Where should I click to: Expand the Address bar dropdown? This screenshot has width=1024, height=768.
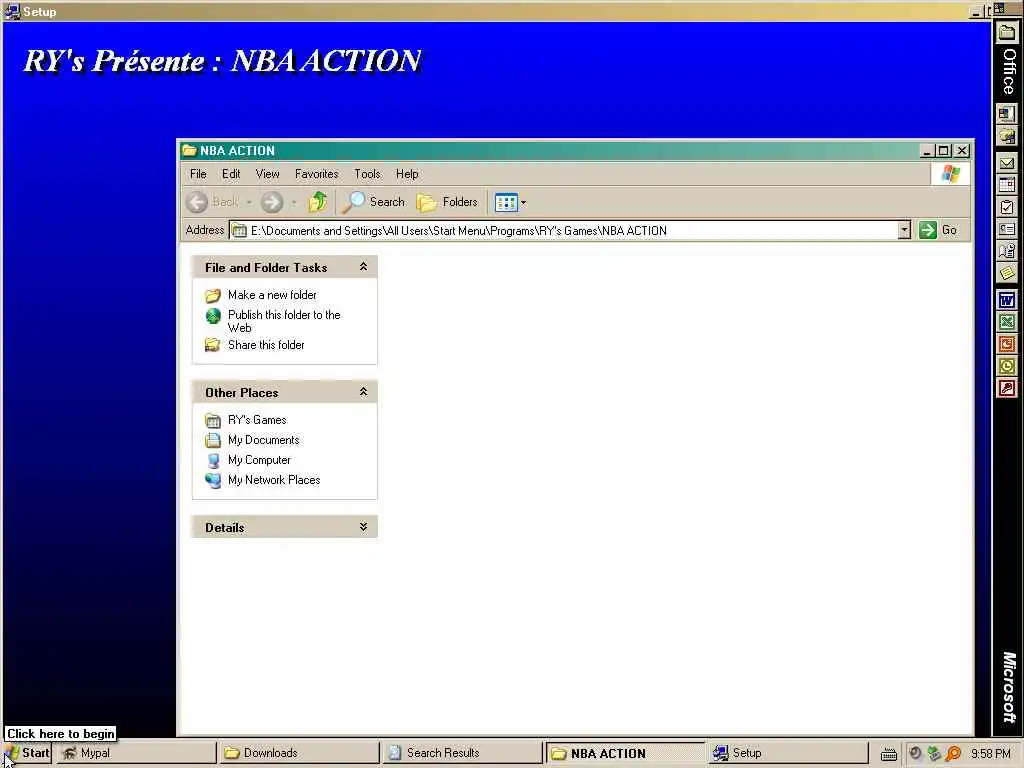904,230
